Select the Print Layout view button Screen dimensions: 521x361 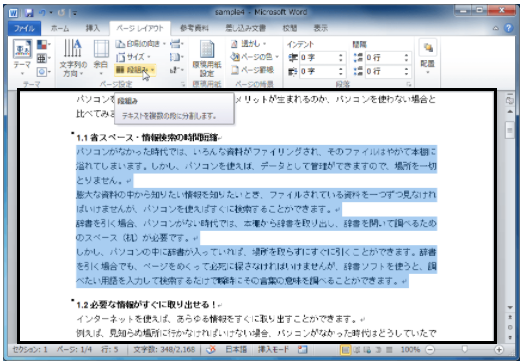point(345,350)
